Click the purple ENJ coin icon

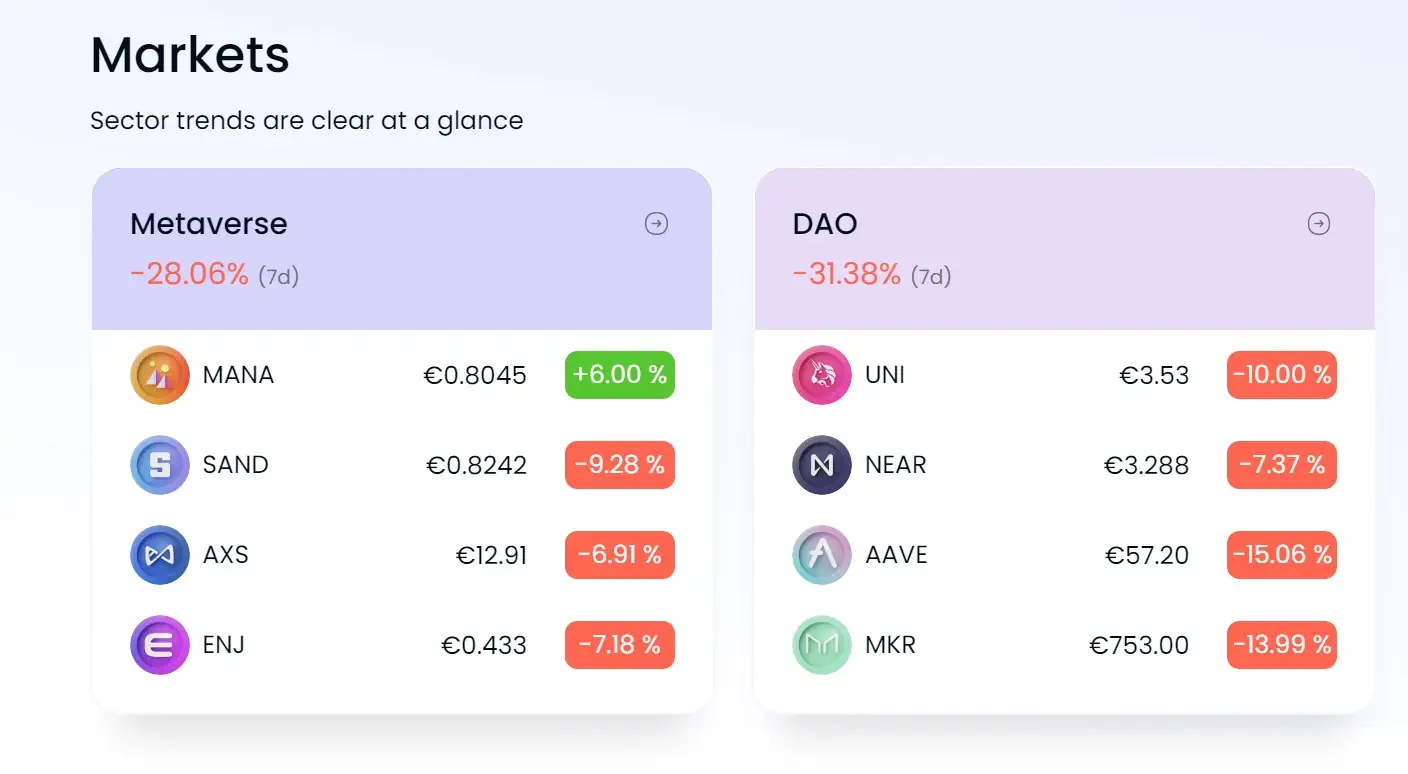160,645
